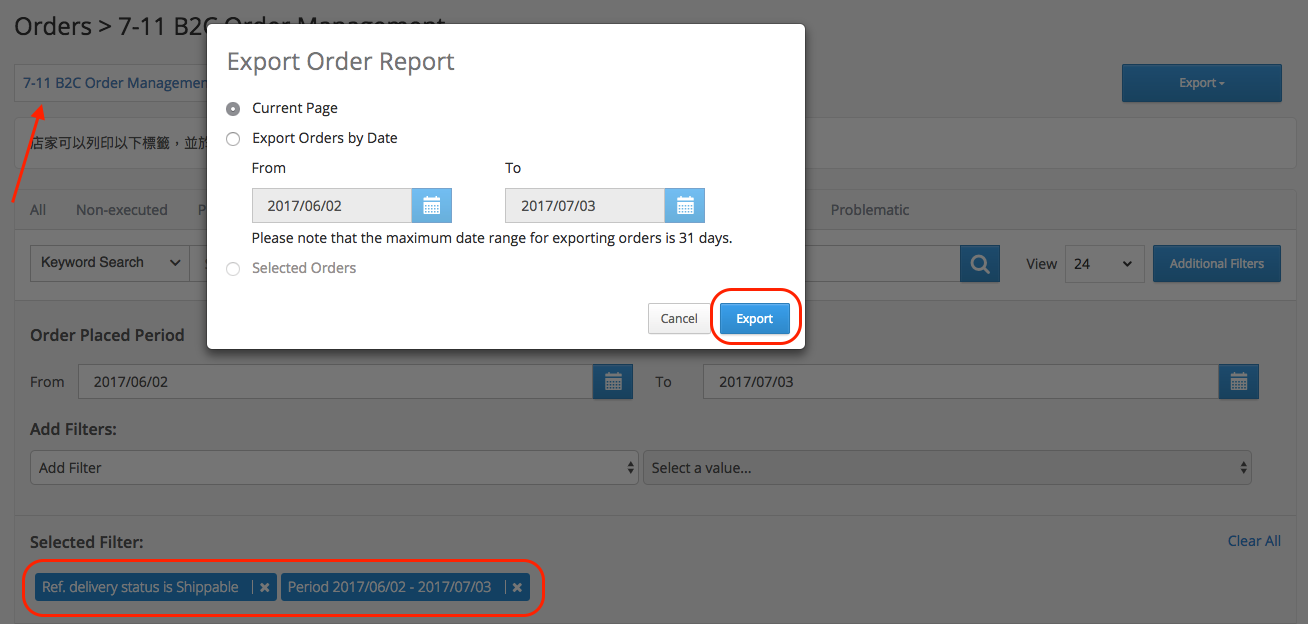
Task: Click the Clear All link
Action: click(x=1254, y=541)
